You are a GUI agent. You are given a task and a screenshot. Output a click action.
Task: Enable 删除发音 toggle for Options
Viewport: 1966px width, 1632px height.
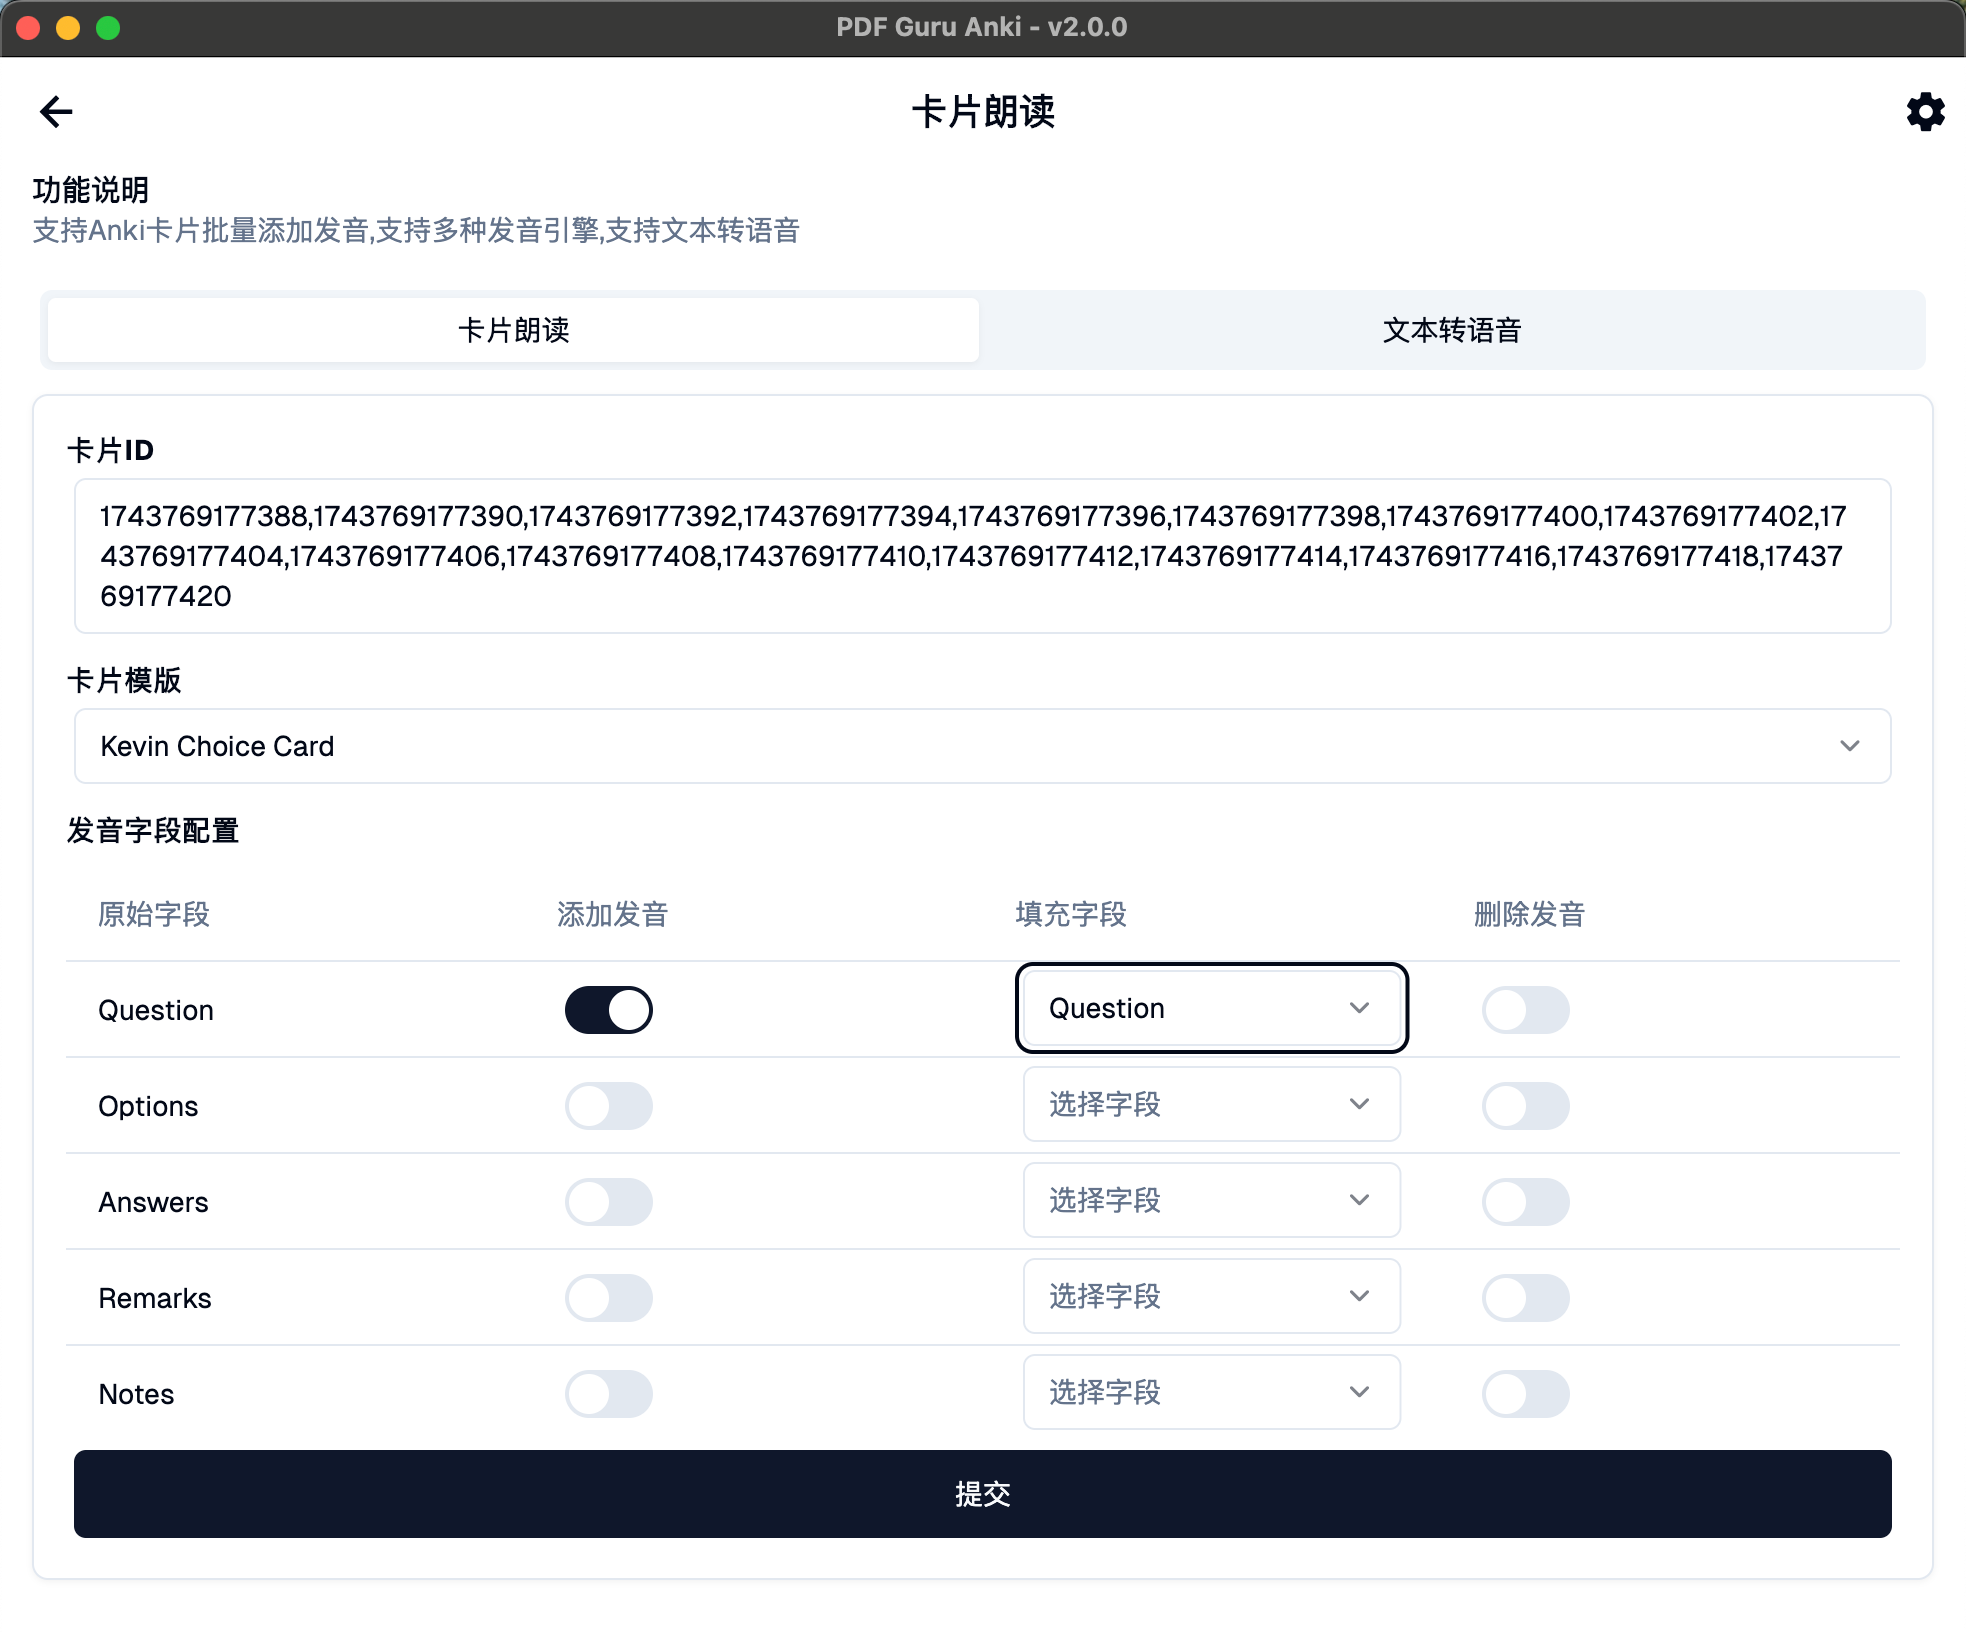pyautogui.click(x=1526, y=1106)
